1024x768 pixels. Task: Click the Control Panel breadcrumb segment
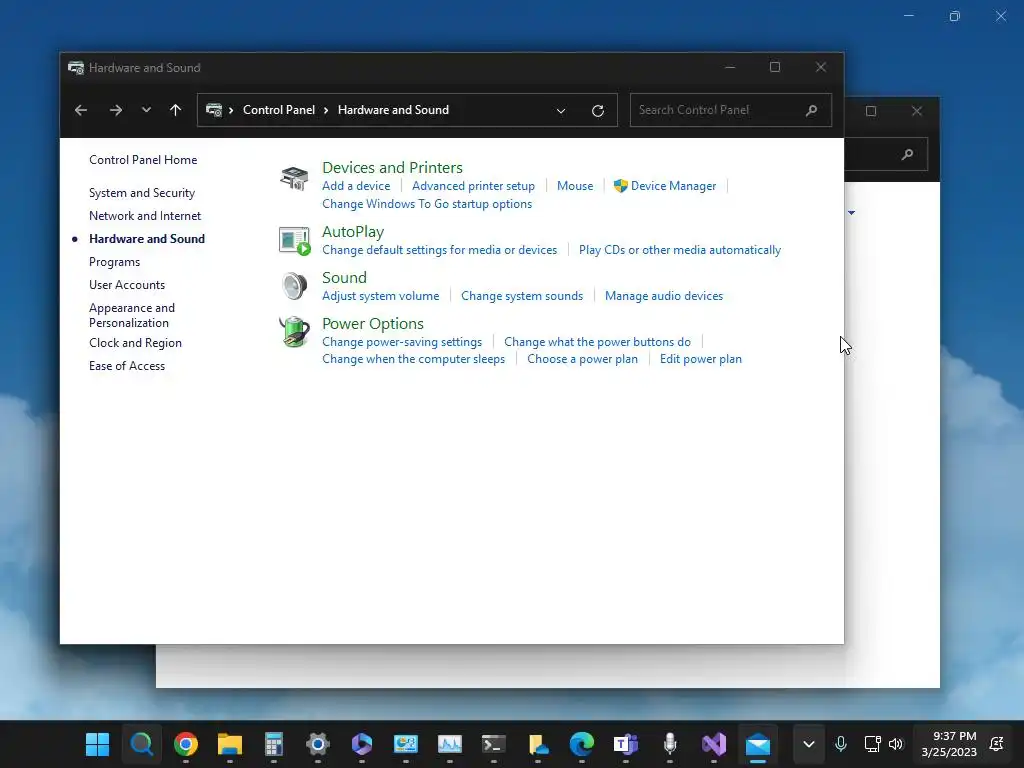point(279,110)
